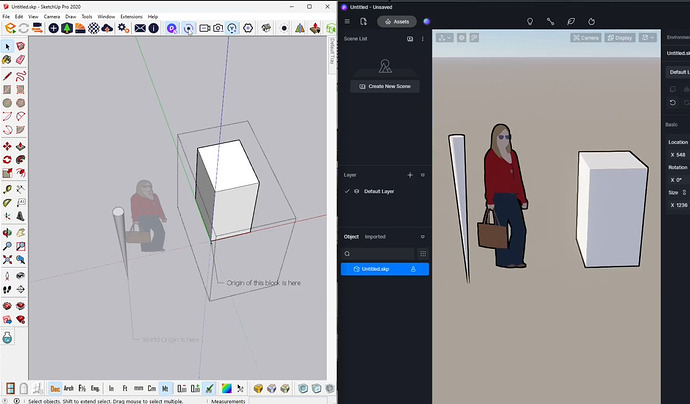Viewport: 690px width, 404px height.
Task: Click the photo camera toolbar icon
Action: tap(218, 28)
